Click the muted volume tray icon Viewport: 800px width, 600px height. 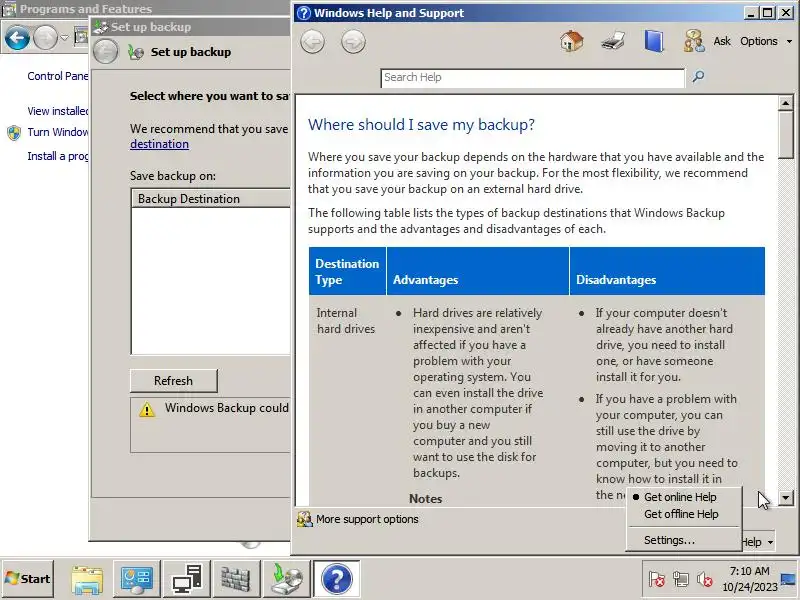pos(705,579)
